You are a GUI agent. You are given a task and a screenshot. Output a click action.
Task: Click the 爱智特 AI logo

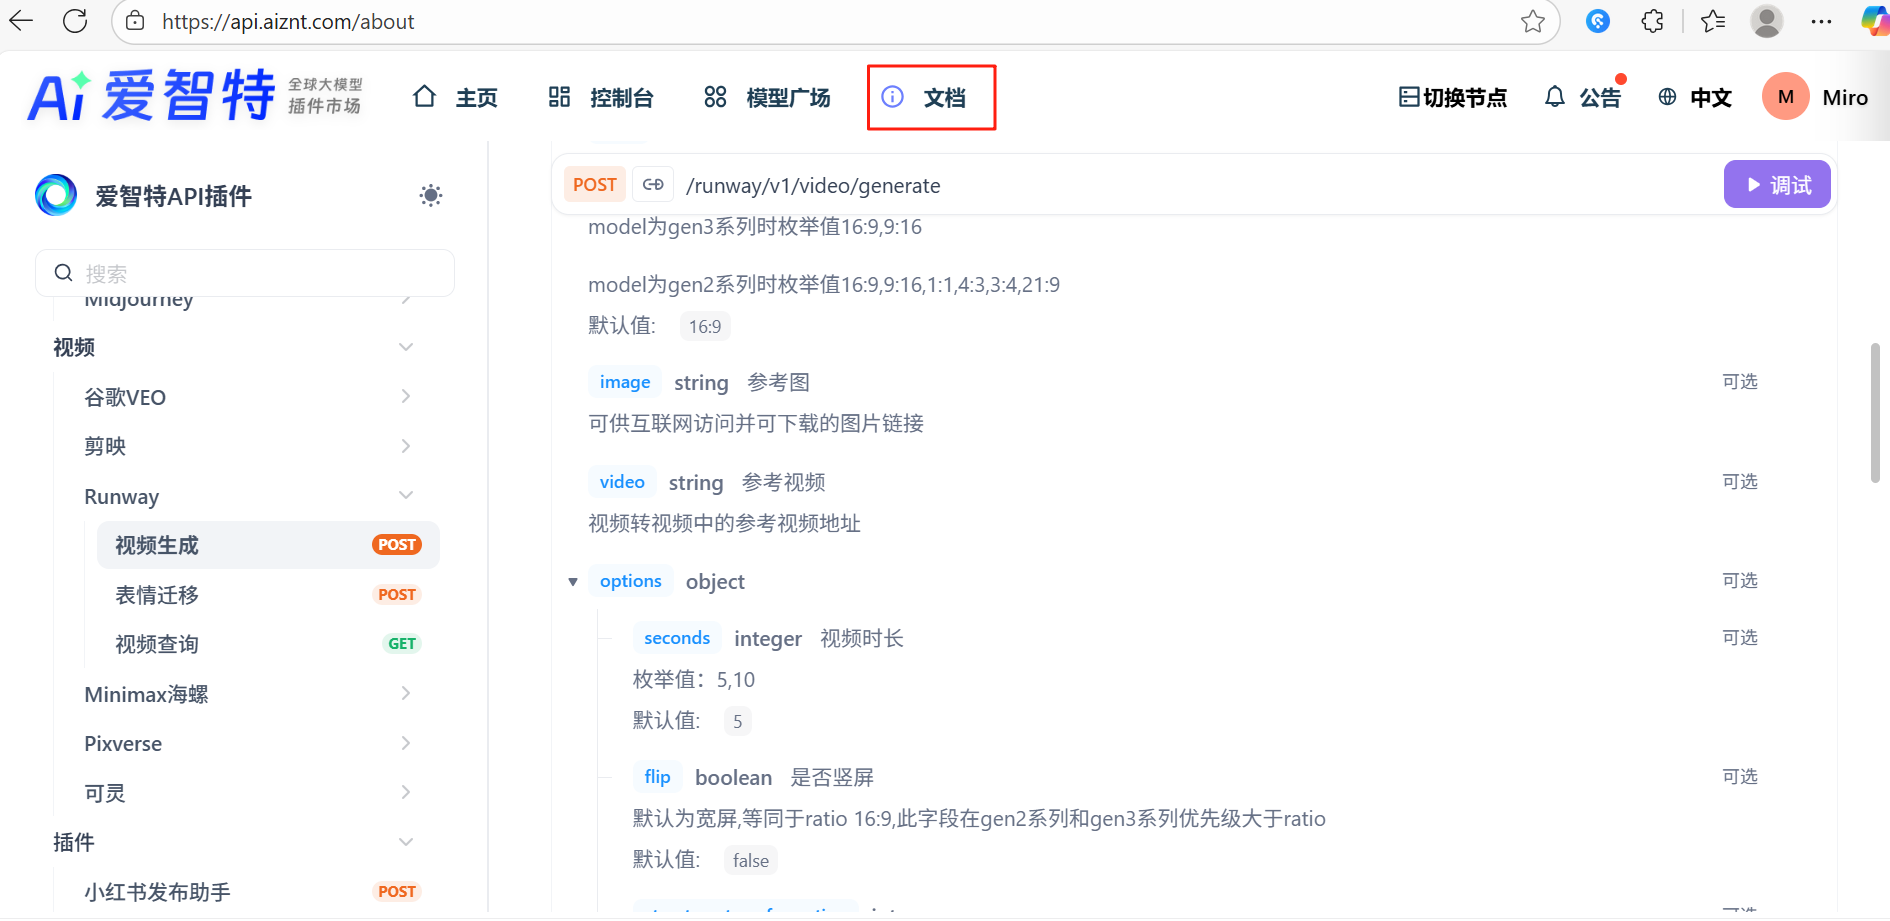click(x=196, y=97)
